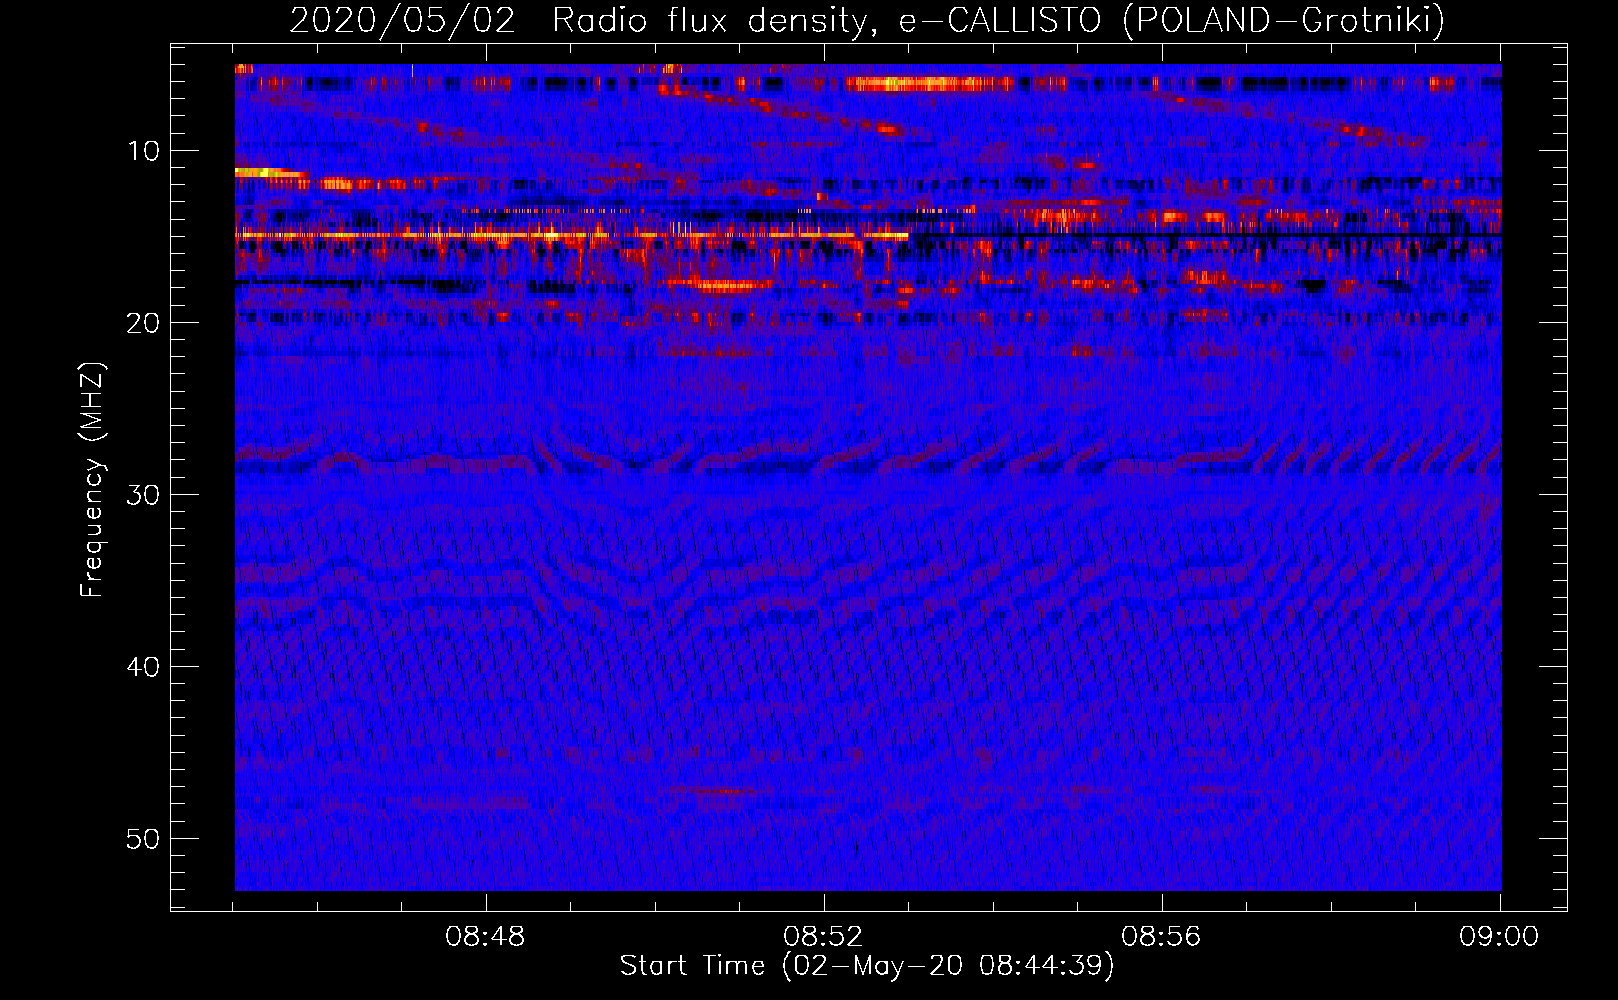Click the 'Start Time (02-May-20 08:44:39)' label
1618x1000 pixels.
point(867,966)
